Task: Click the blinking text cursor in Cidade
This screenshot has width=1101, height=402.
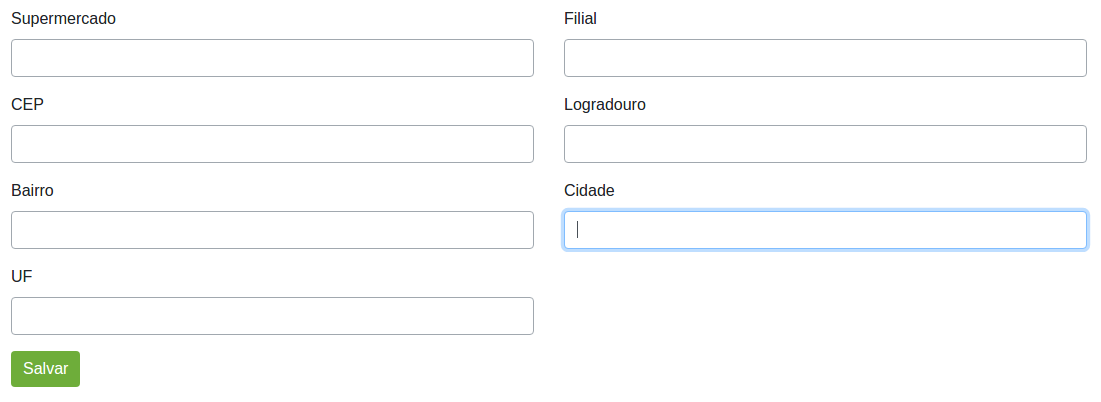Action: [x=578, y=230]
